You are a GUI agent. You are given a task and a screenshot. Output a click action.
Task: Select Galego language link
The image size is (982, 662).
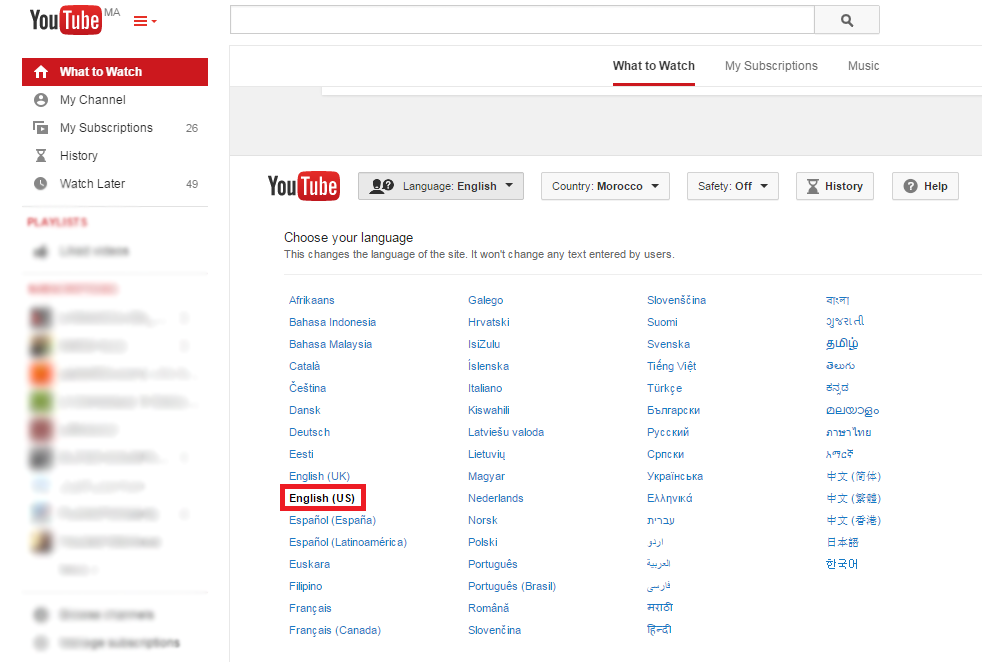point(485,300)
